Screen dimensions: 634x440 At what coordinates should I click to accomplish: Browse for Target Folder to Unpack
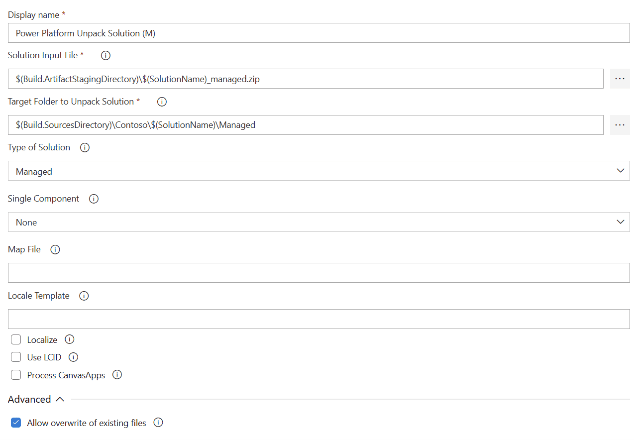point(619,125)
